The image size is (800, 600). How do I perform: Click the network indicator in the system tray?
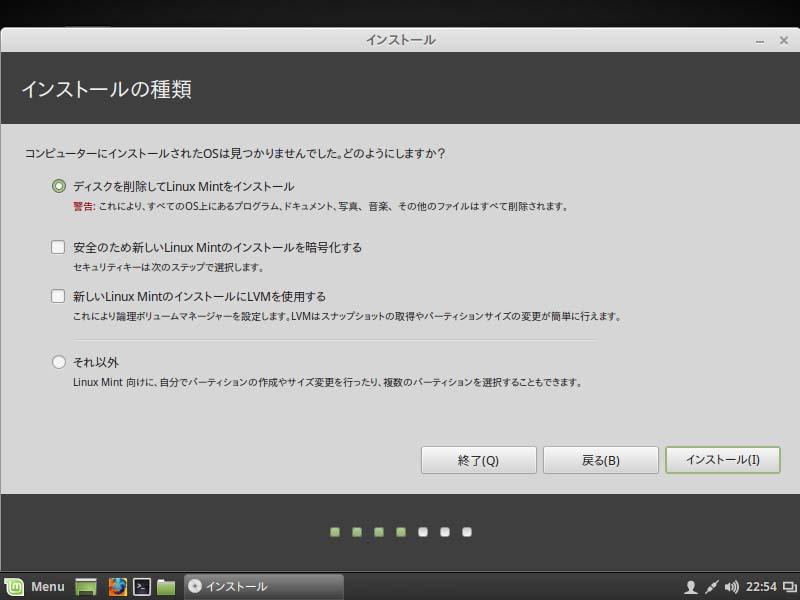[711, 587]
